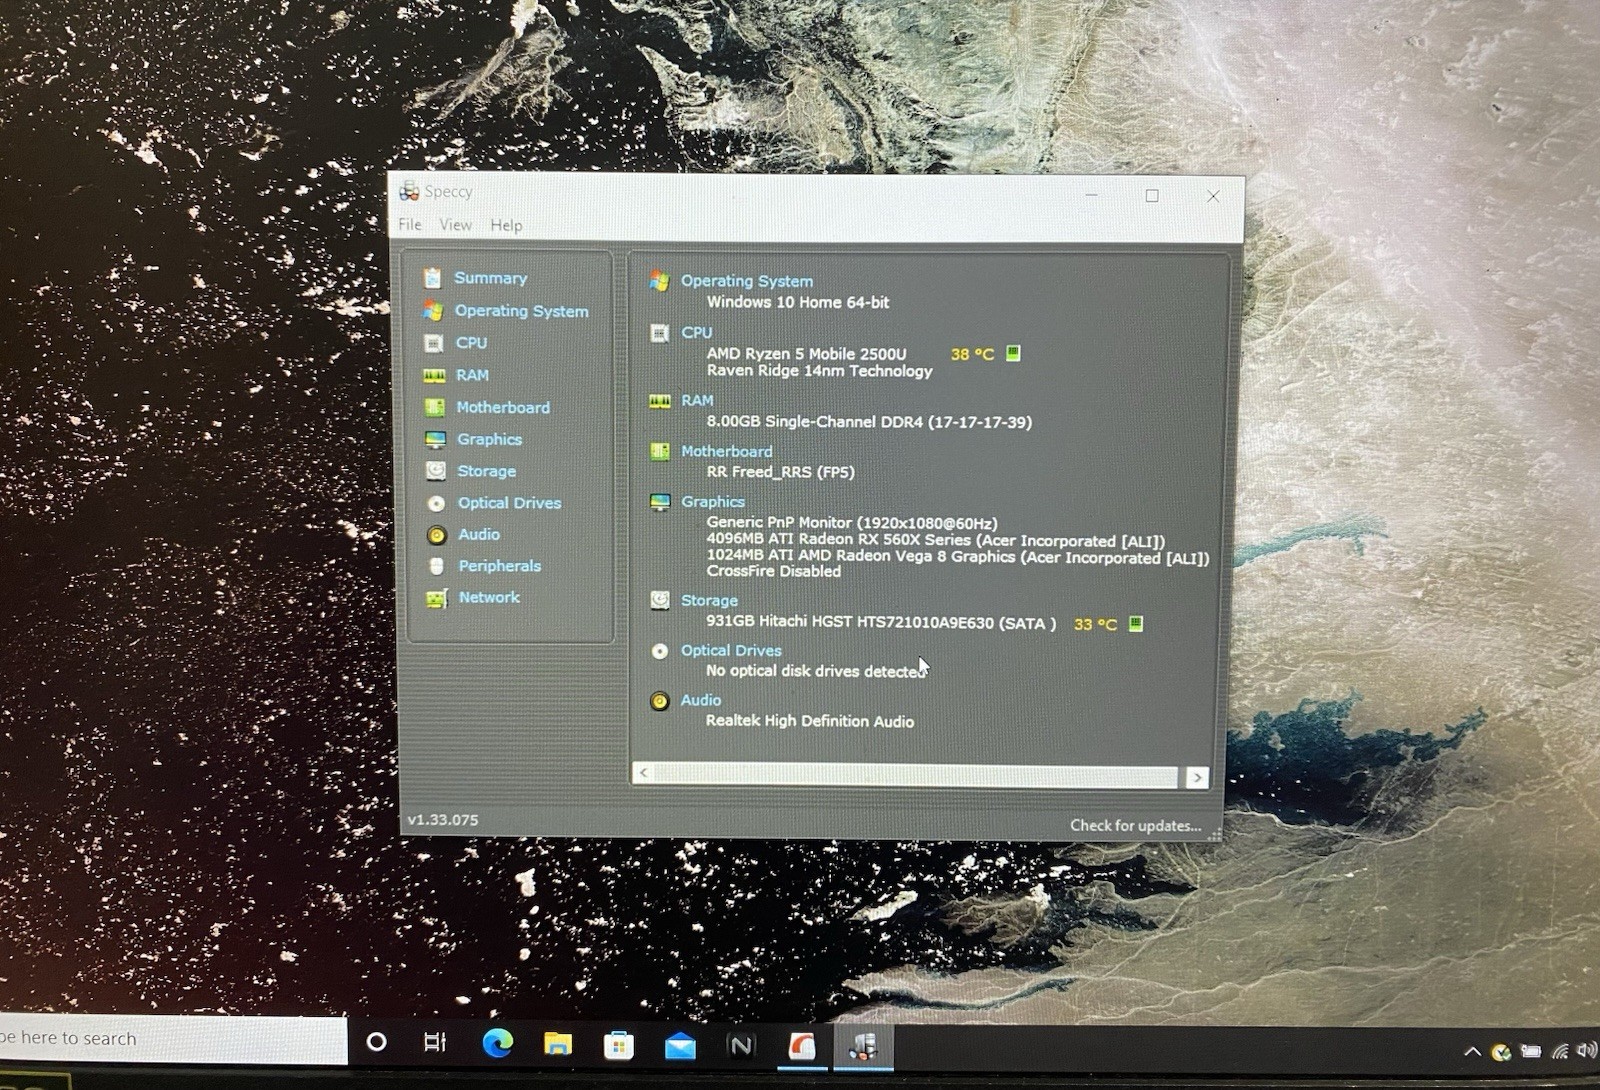Open Storage heading link in summary pane

[x=709, y=600]
